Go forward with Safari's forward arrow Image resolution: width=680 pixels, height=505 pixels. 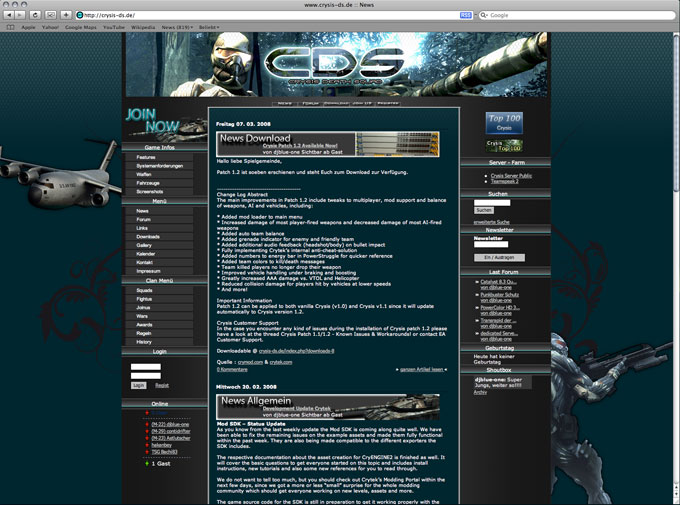[20, 15]
